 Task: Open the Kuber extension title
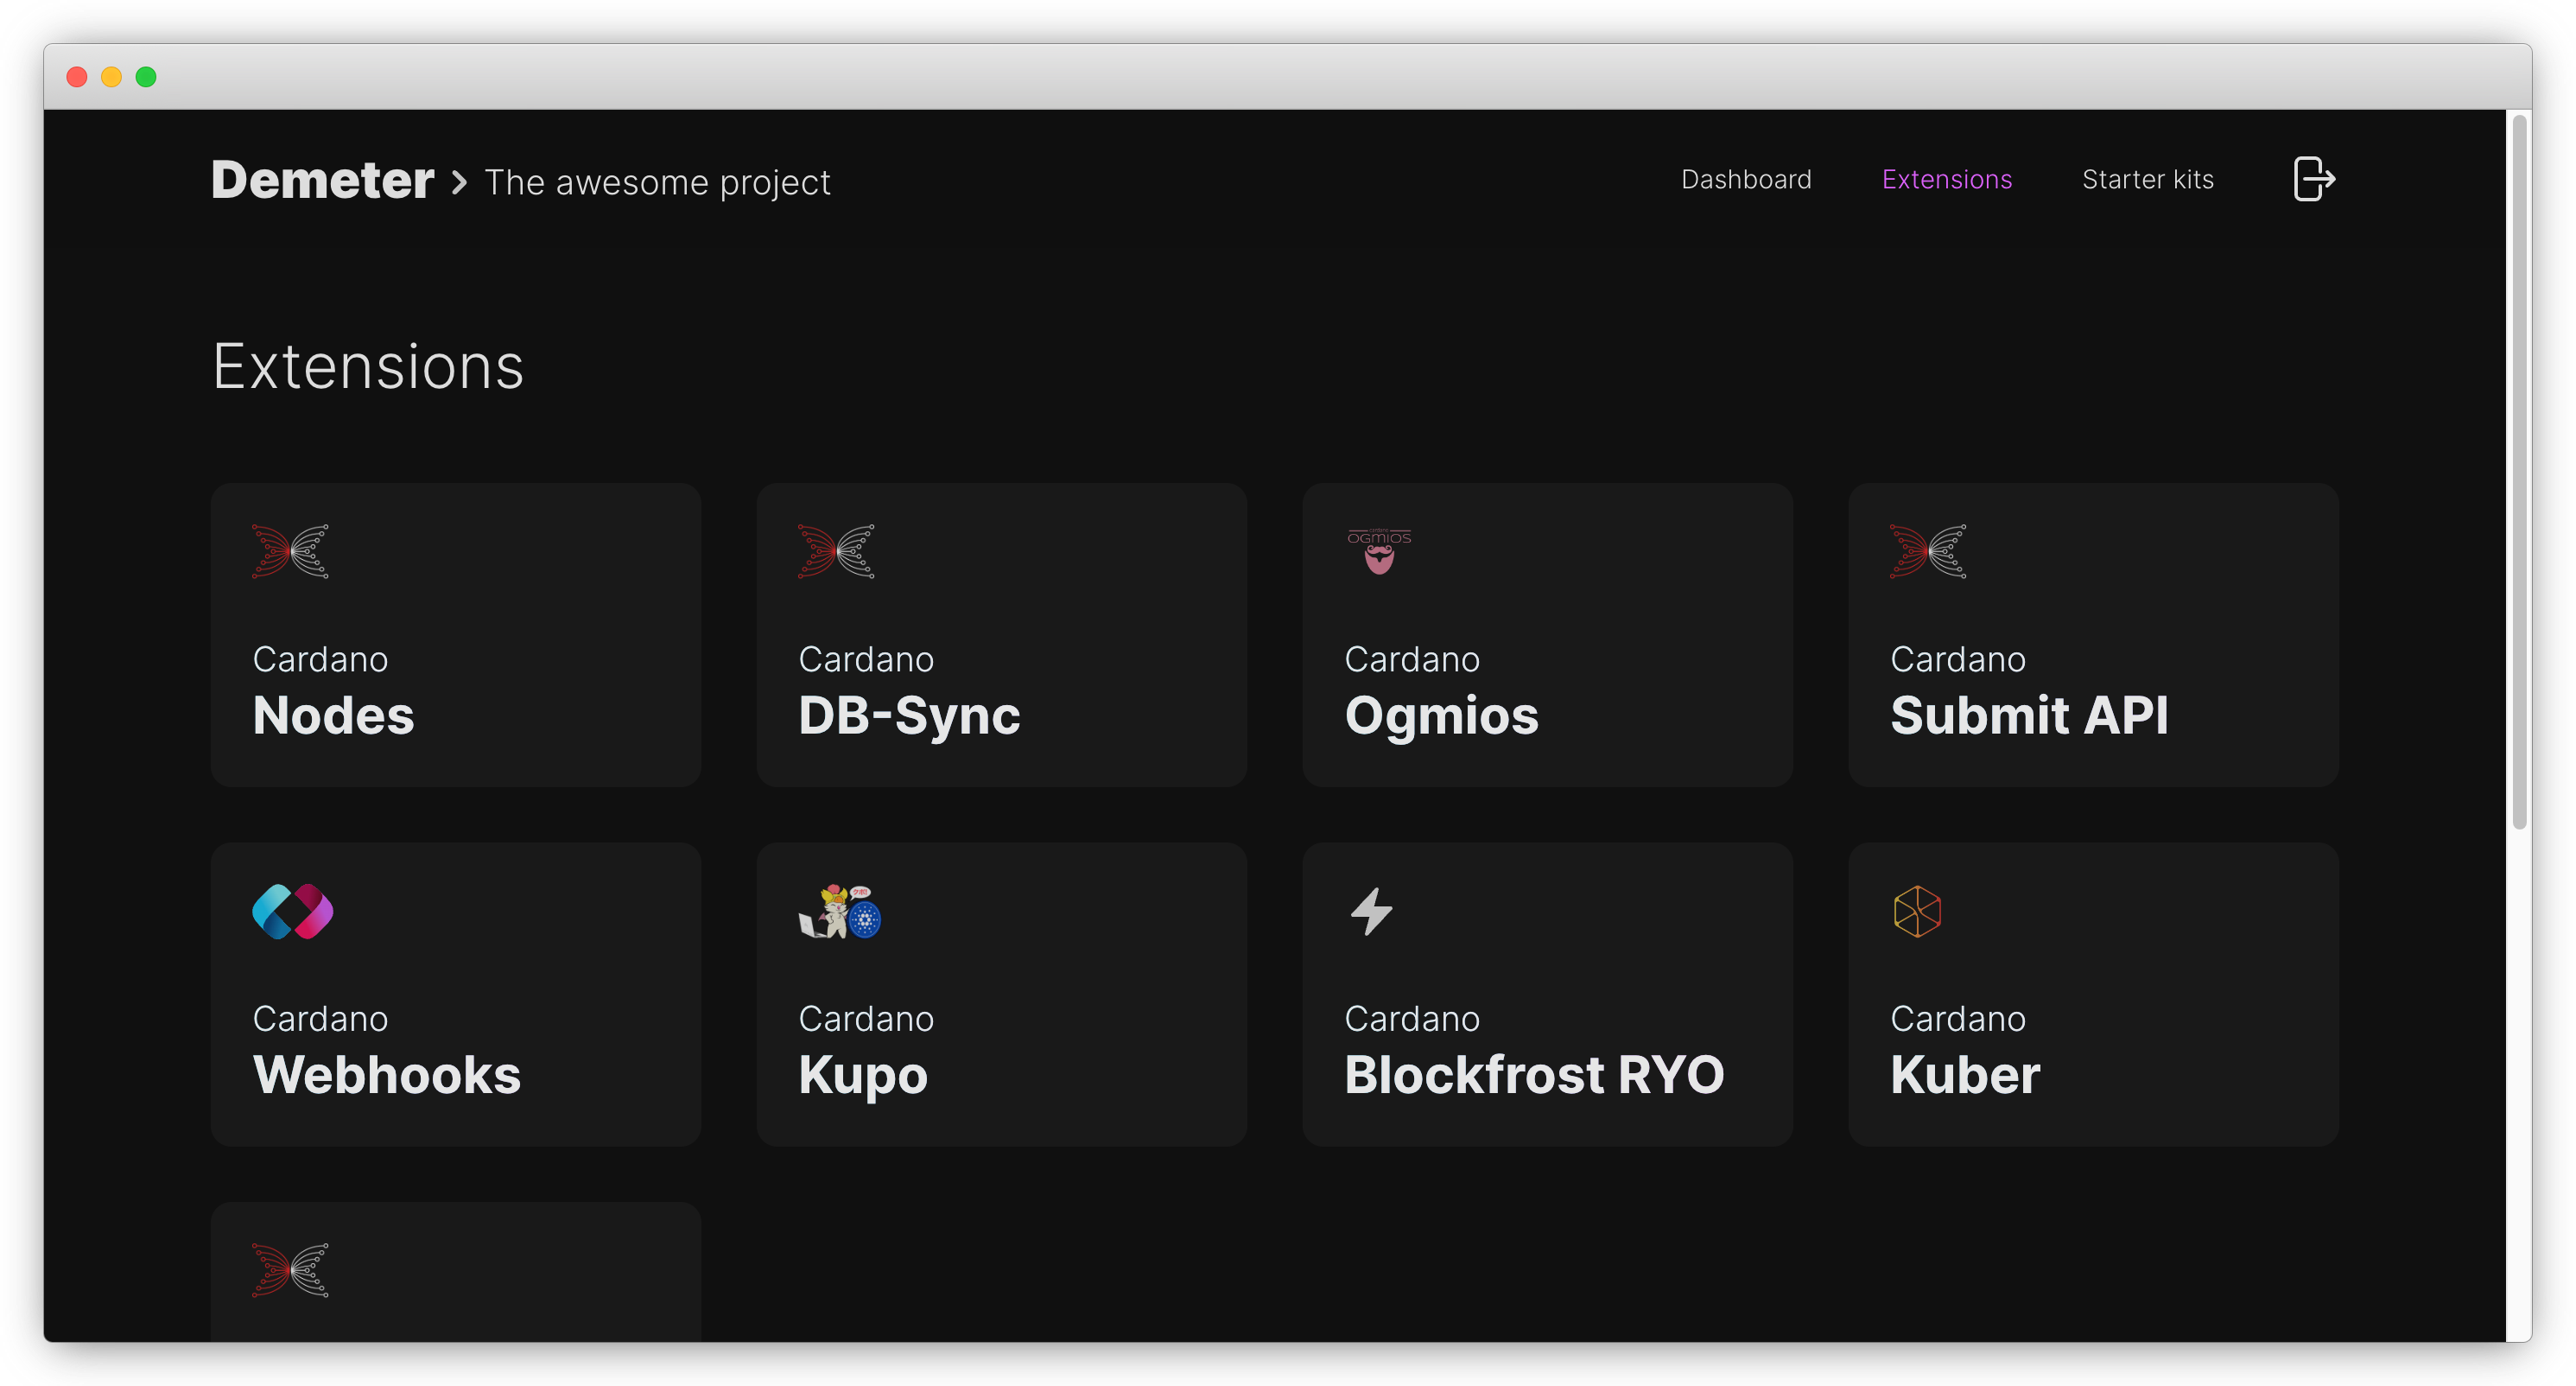tap(1965, 1074)
